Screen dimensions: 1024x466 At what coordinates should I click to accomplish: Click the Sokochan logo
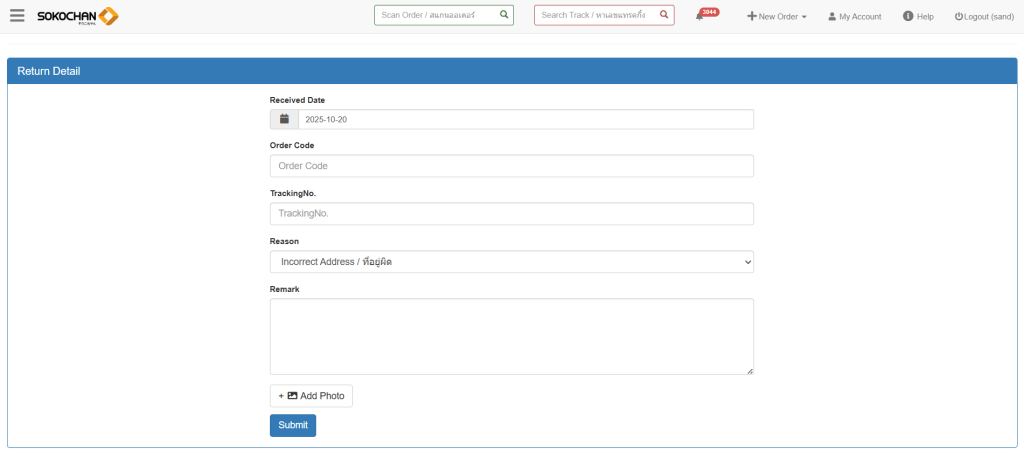pos(77,16)
